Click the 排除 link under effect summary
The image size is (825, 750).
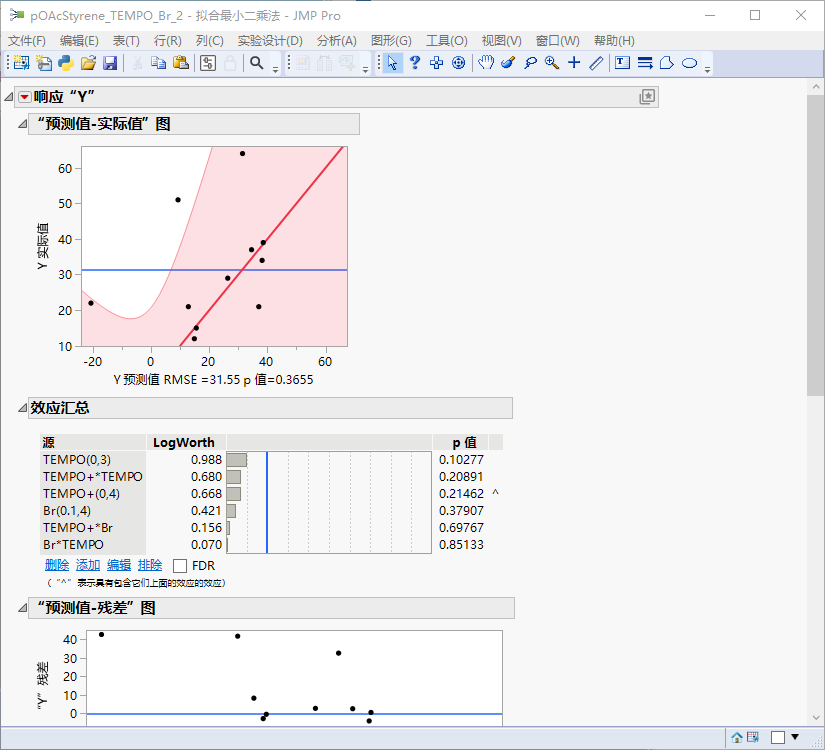click(x=150, y=566)
